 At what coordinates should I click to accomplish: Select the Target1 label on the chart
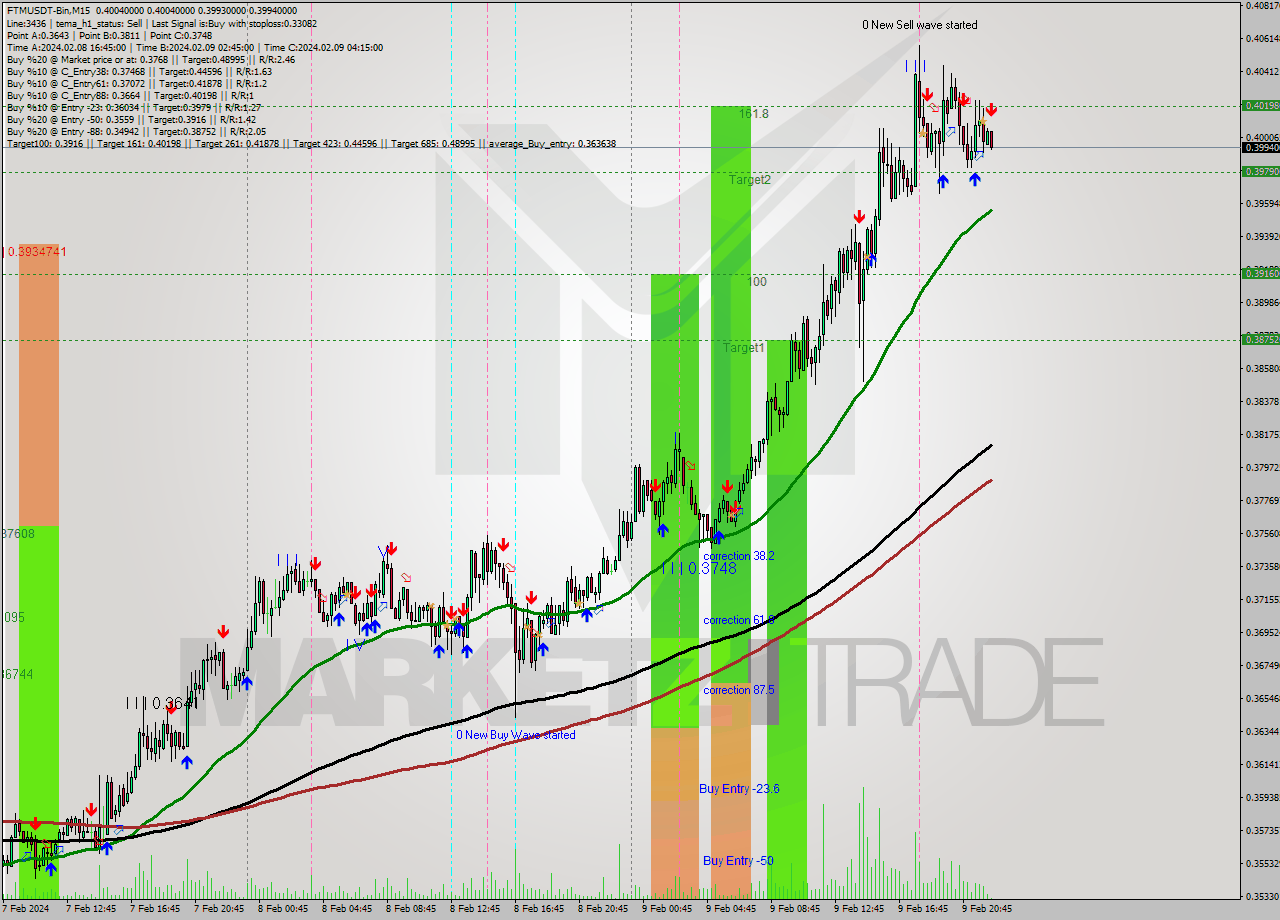pyautogui.click(x=744, y=348)
